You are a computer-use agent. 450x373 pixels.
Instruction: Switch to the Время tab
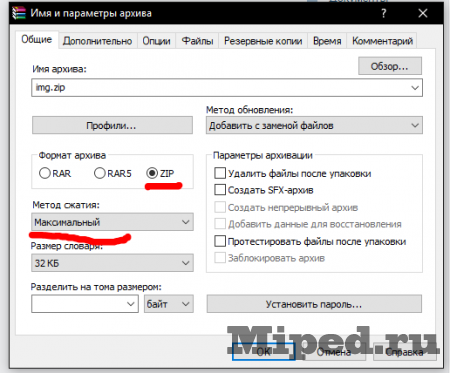pyautogui.click(x=327, y=41)
